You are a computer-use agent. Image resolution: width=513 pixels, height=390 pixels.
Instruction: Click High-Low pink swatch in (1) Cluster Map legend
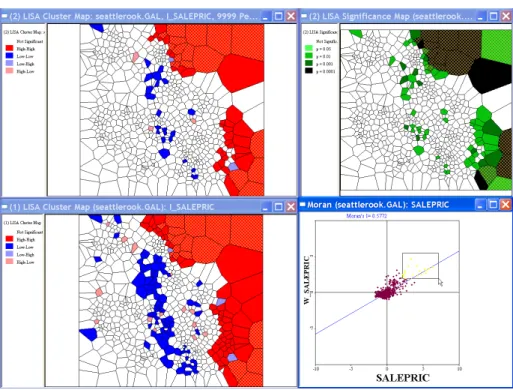click(9, 262)
